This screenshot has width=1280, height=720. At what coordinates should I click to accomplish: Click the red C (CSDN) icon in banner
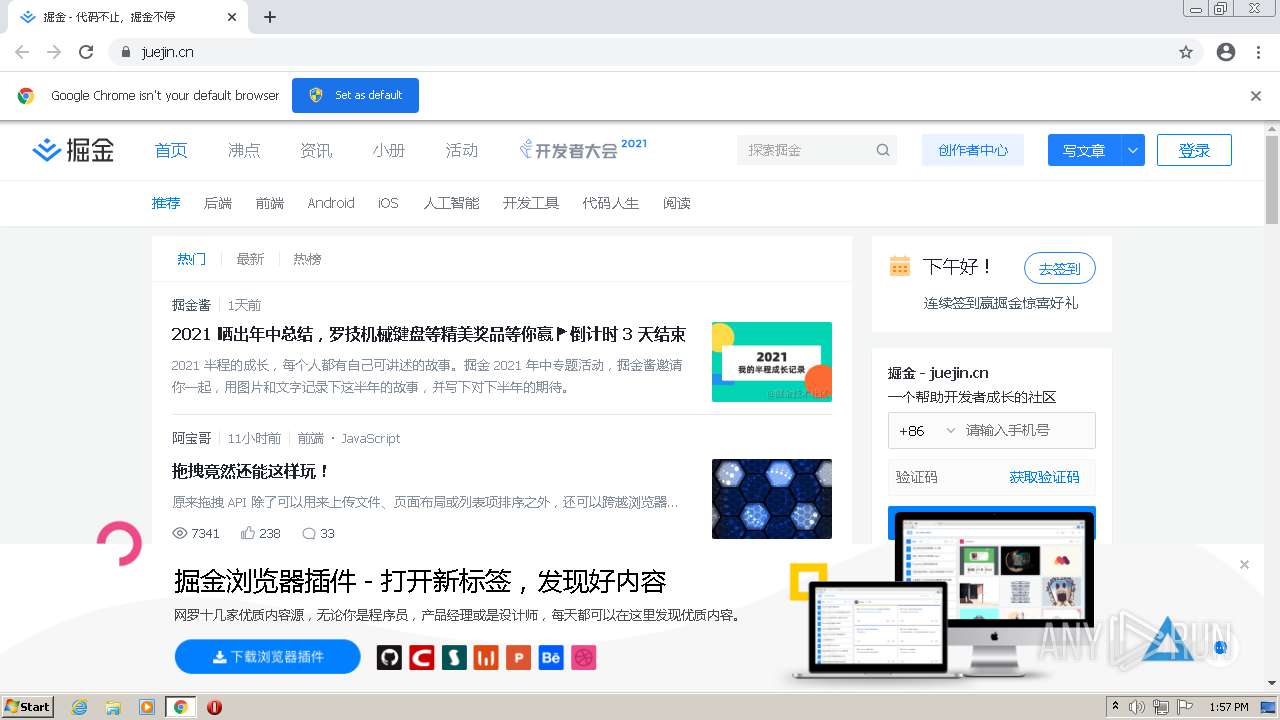coord(422,657)
